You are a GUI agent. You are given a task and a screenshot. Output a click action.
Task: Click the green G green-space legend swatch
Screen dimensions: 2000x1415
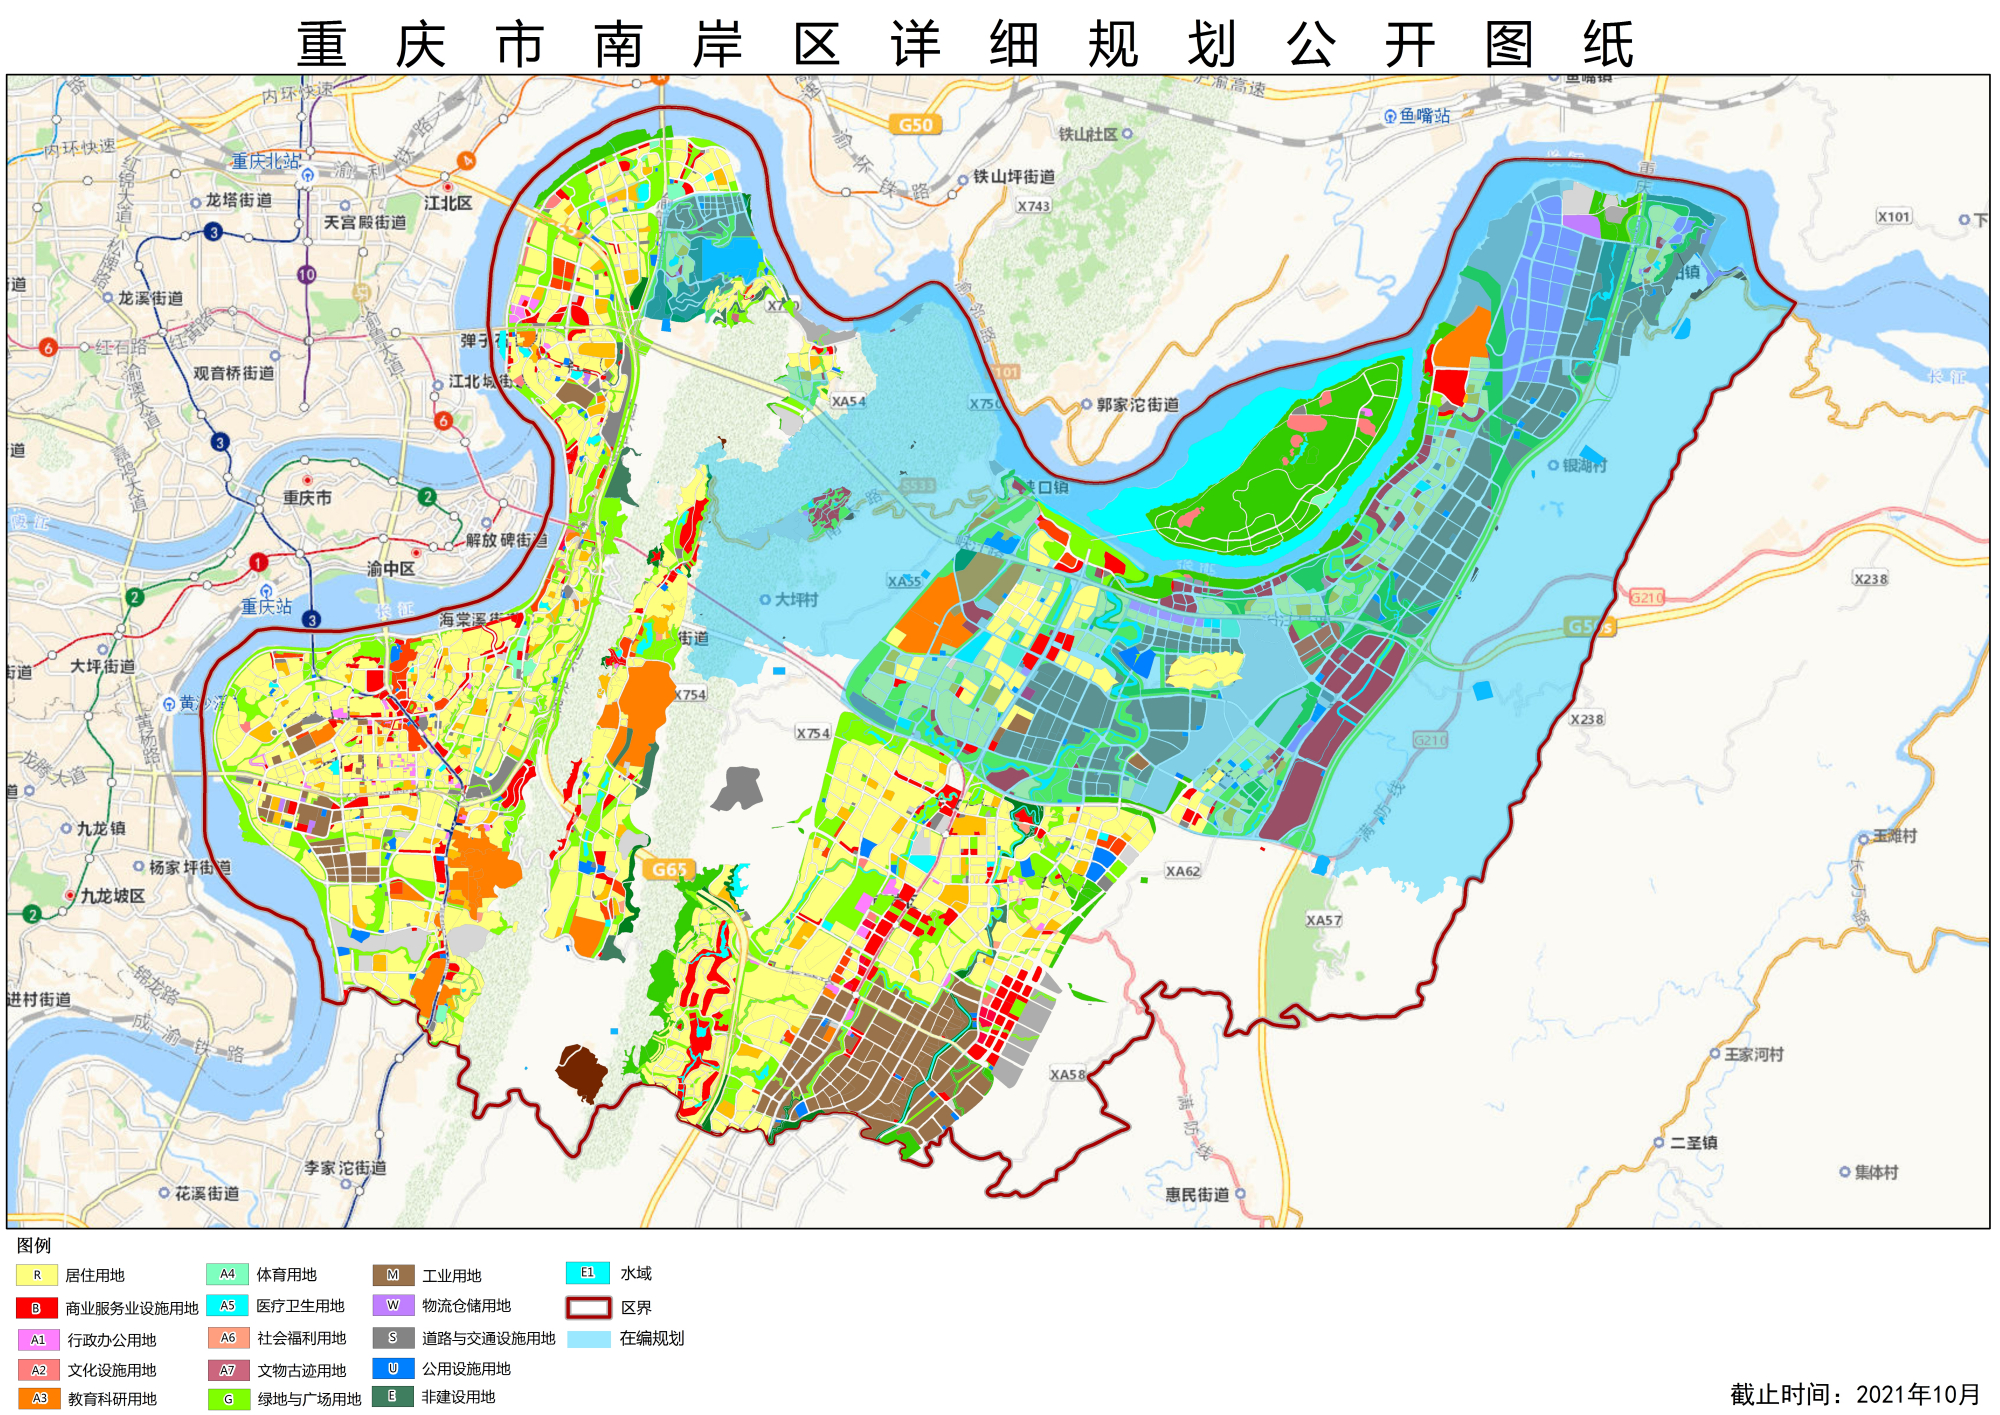228,1399
